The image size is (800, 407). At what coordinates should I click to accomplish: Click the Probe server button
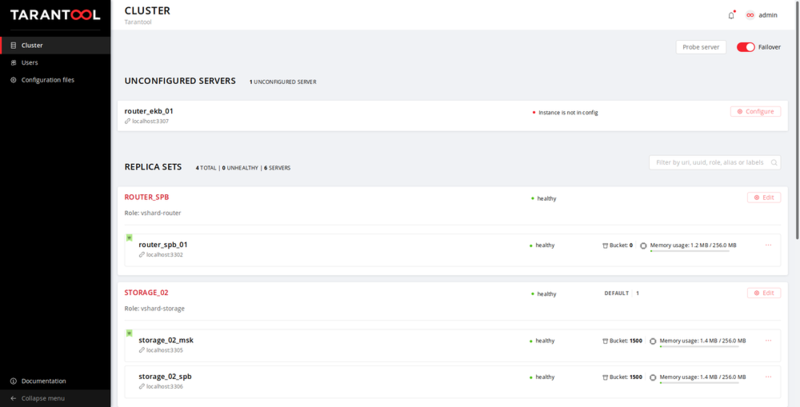(x=701, y=47)
